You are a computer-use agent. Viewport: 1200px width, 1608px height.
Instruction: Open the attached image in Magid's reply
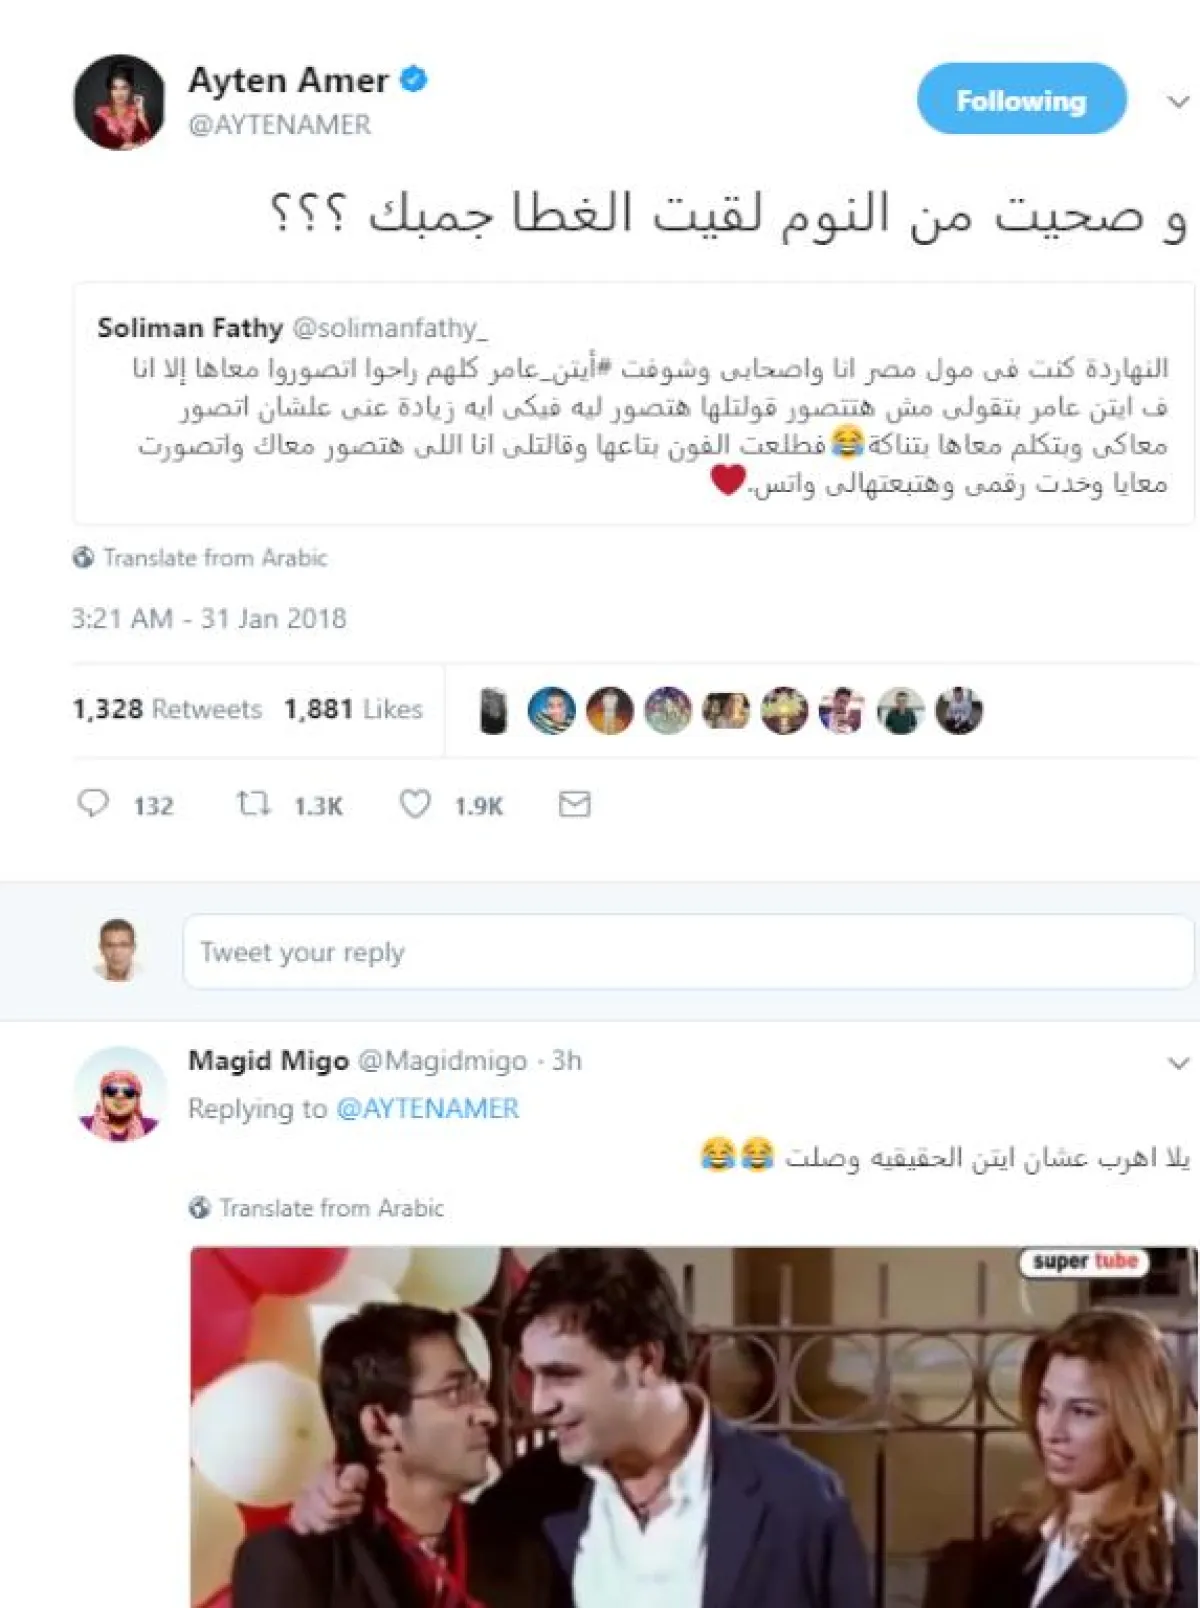pyautogui.click(x=694, y=1427)
